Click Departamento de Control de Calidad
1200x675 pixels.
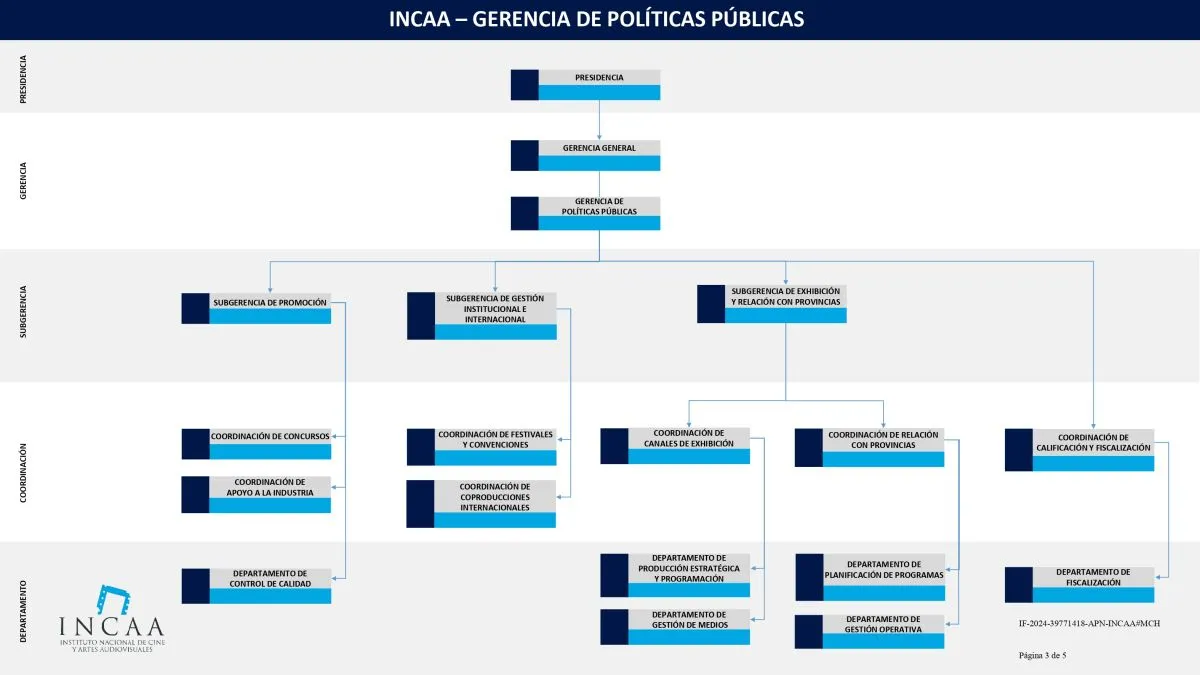[x=256, y=586]
